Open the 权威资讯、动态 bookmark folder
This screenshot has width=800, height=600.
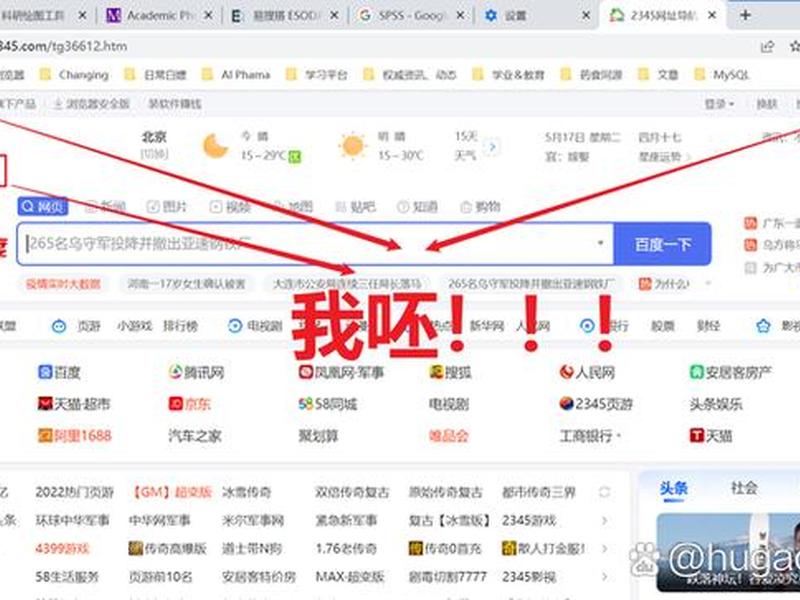click(x=410, y=75)
